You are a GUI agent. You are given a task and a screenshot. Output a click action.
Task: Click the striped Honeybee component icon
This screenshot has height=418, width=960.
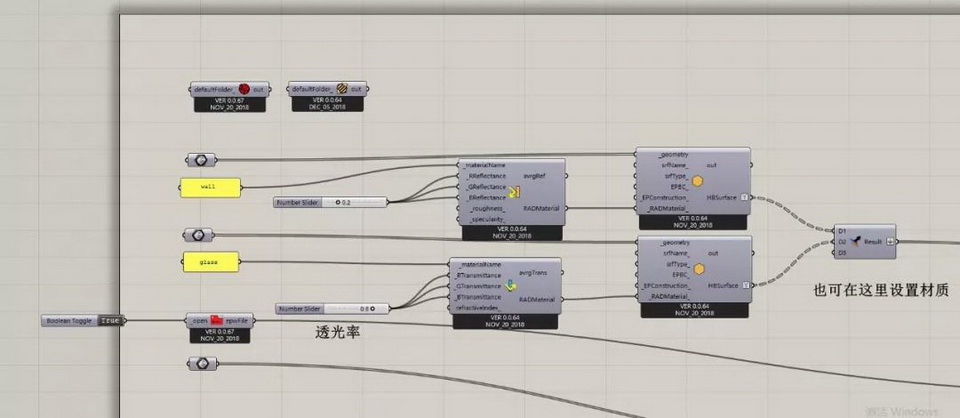[x=342, y=89]
